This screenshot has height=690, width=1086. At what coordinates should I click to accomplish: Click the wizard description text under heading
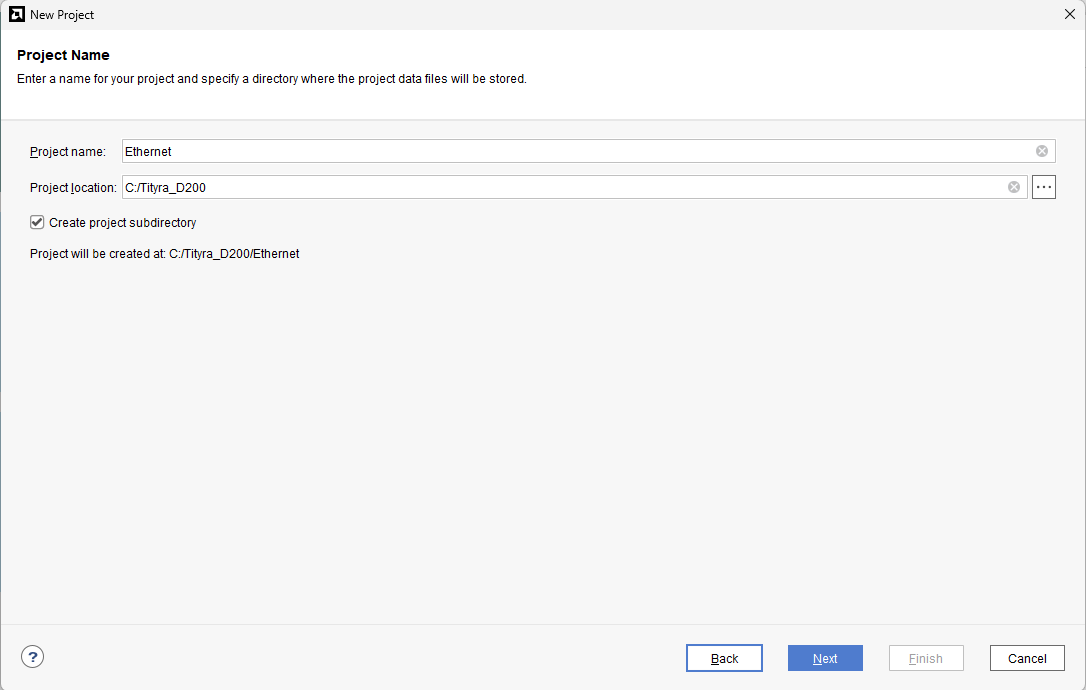point(272,79)
